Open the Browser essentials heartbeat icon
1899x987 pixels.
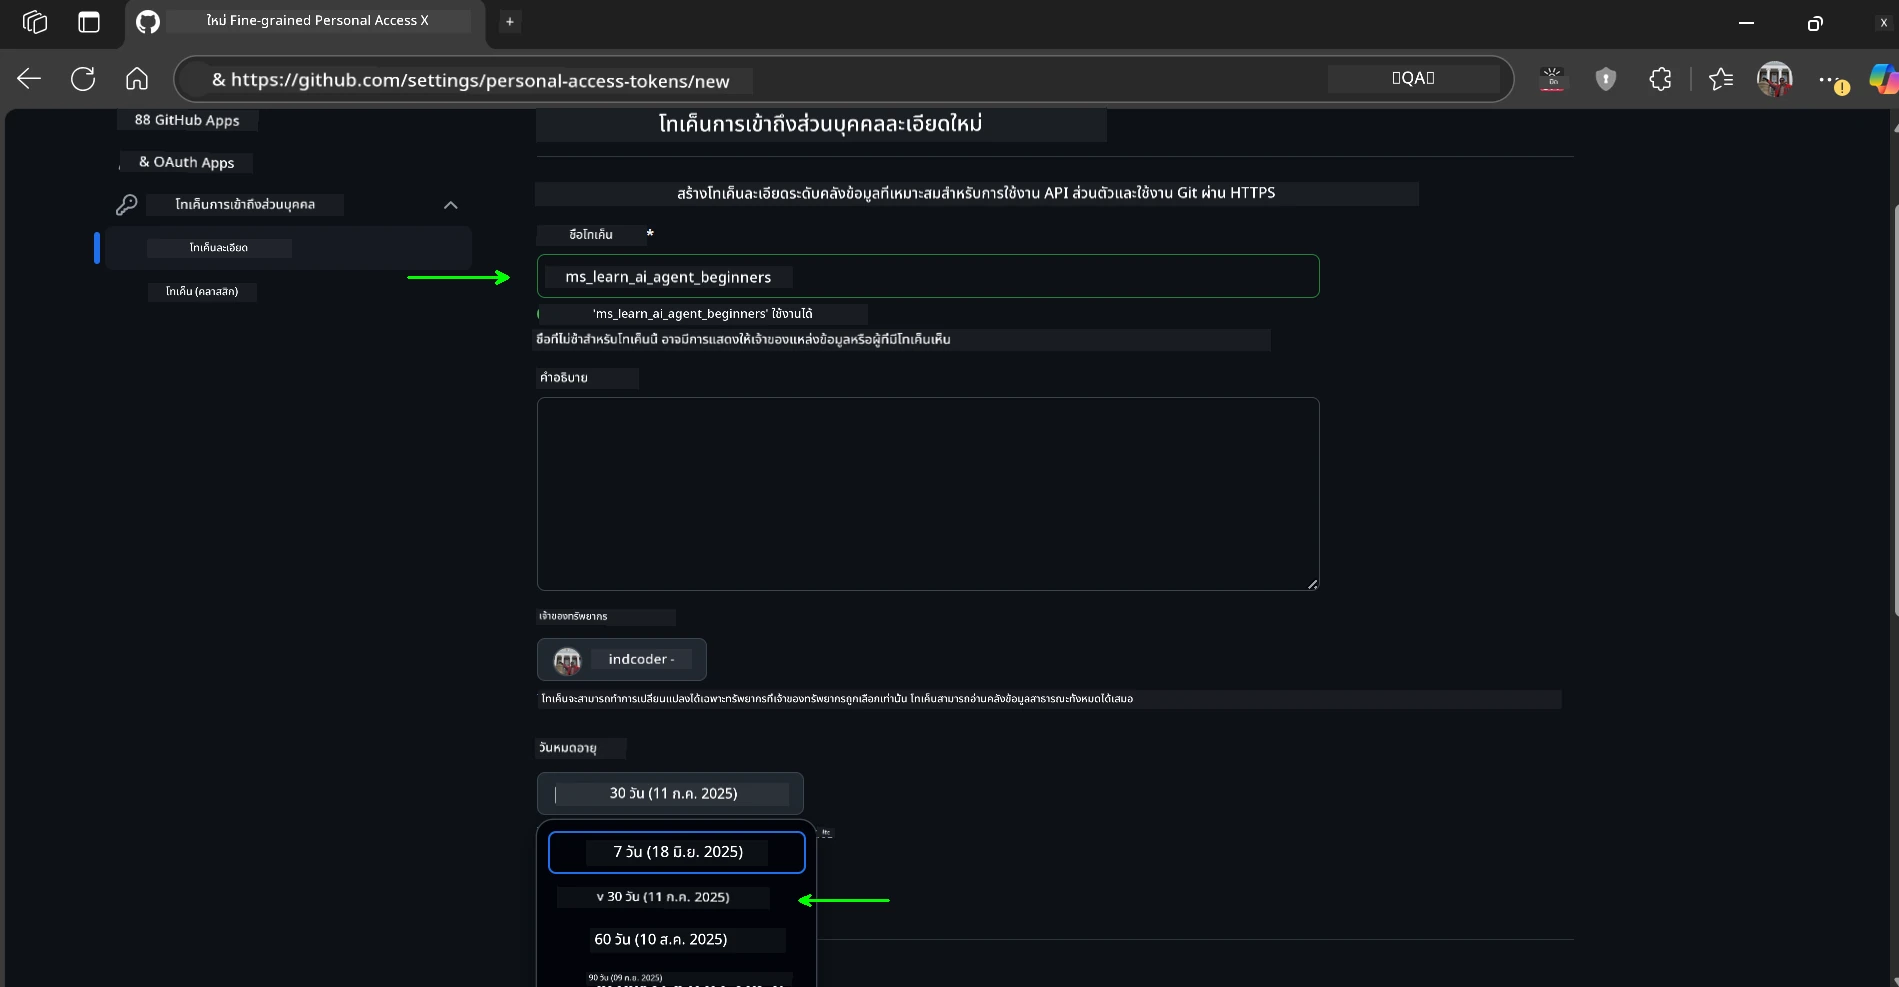click(1553, 79)
